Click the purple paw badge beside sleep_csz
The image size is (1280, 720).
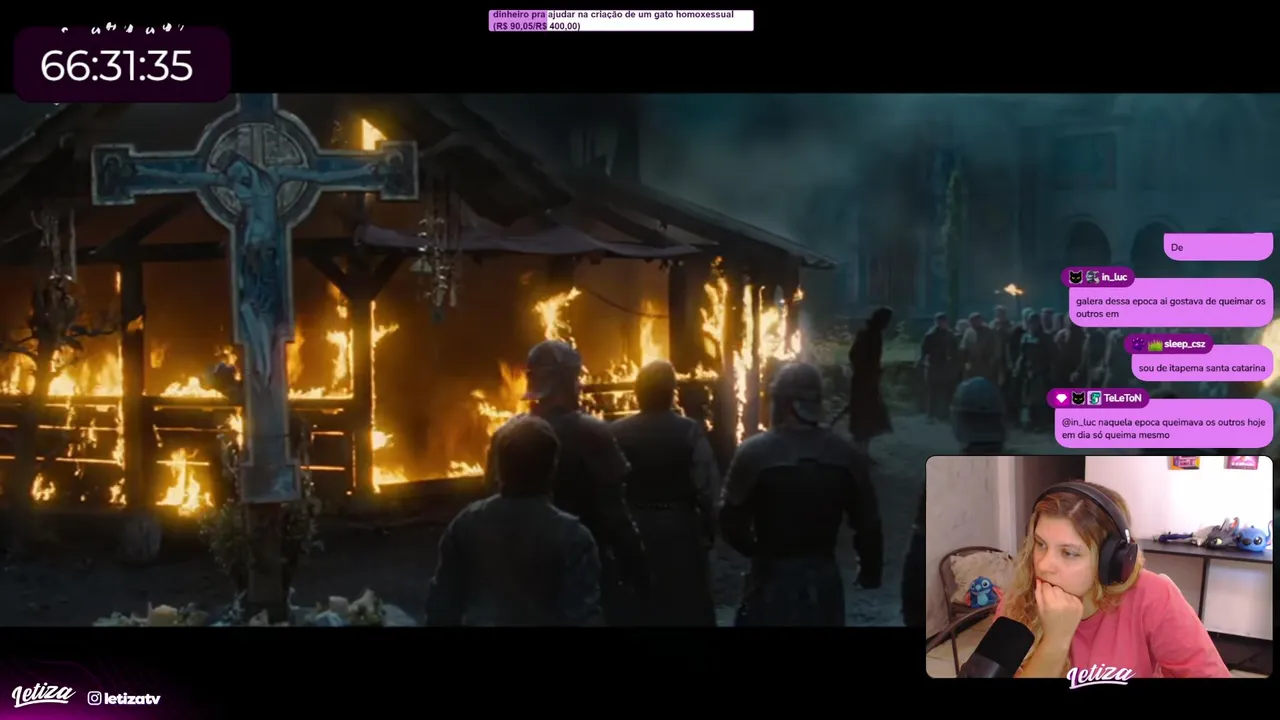point(1138,344)
